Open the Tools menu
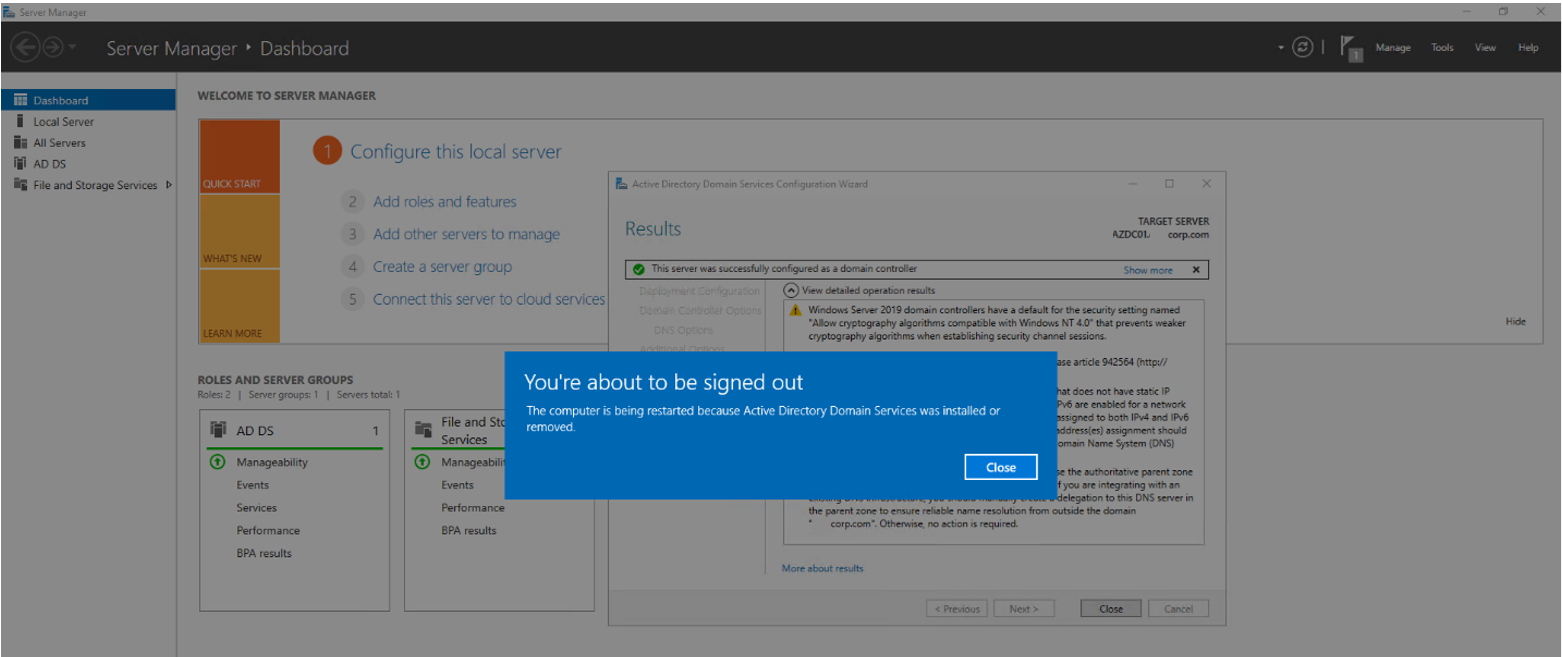The height and width of the screenshot is (657, 1562). pos(1442,47)
